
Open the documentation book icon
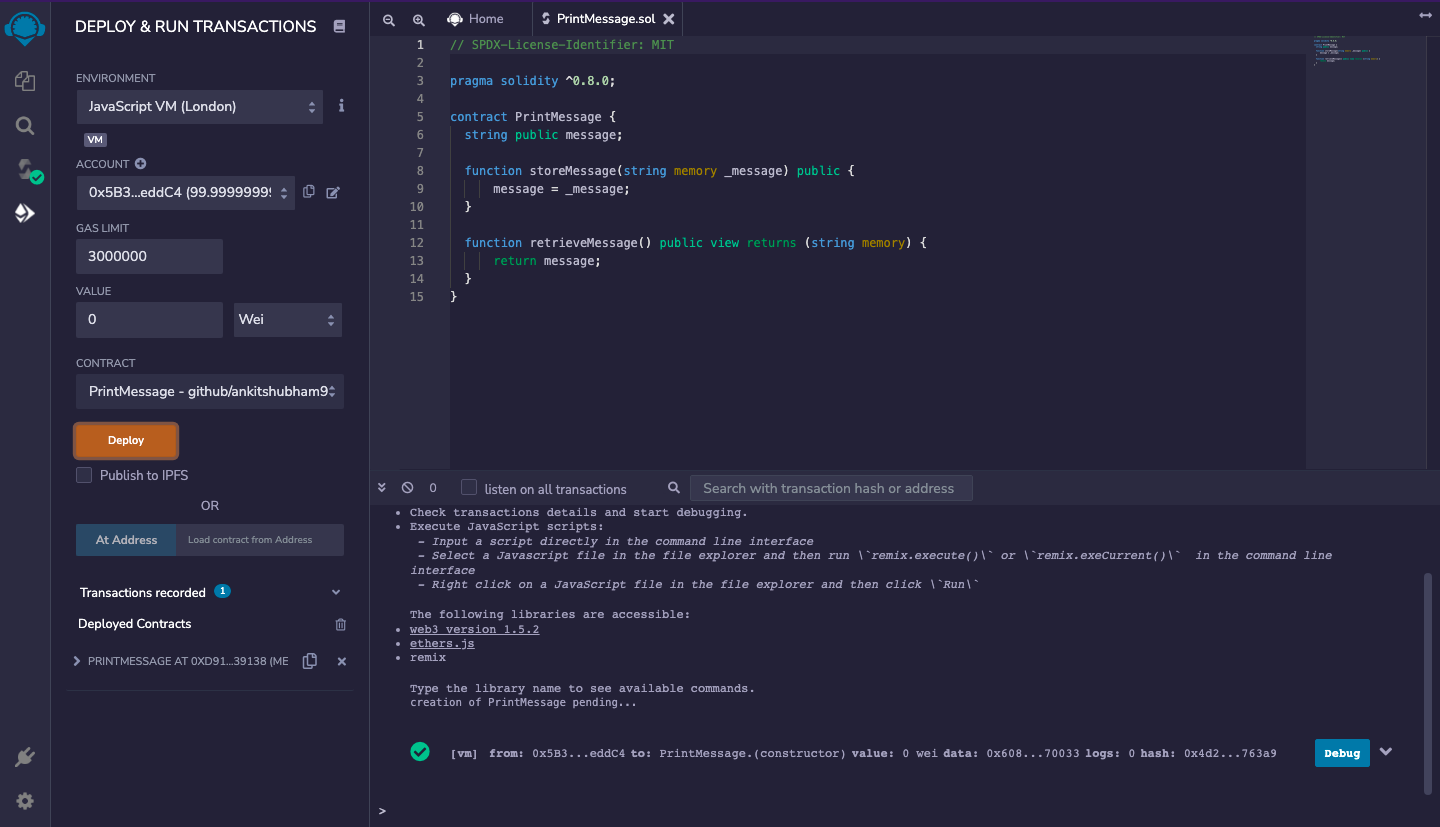pos(339,27)
